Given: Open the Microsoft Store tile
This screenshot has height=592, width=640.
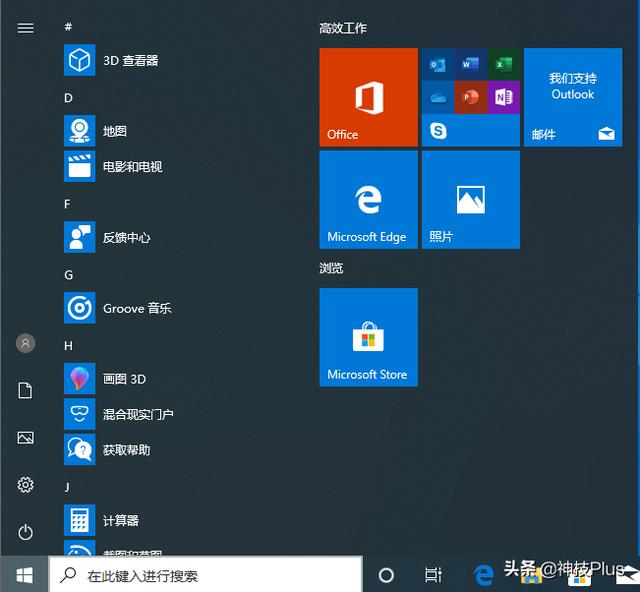Looking at the screenshot, I should pyautogui.click(x=369, y=337).
